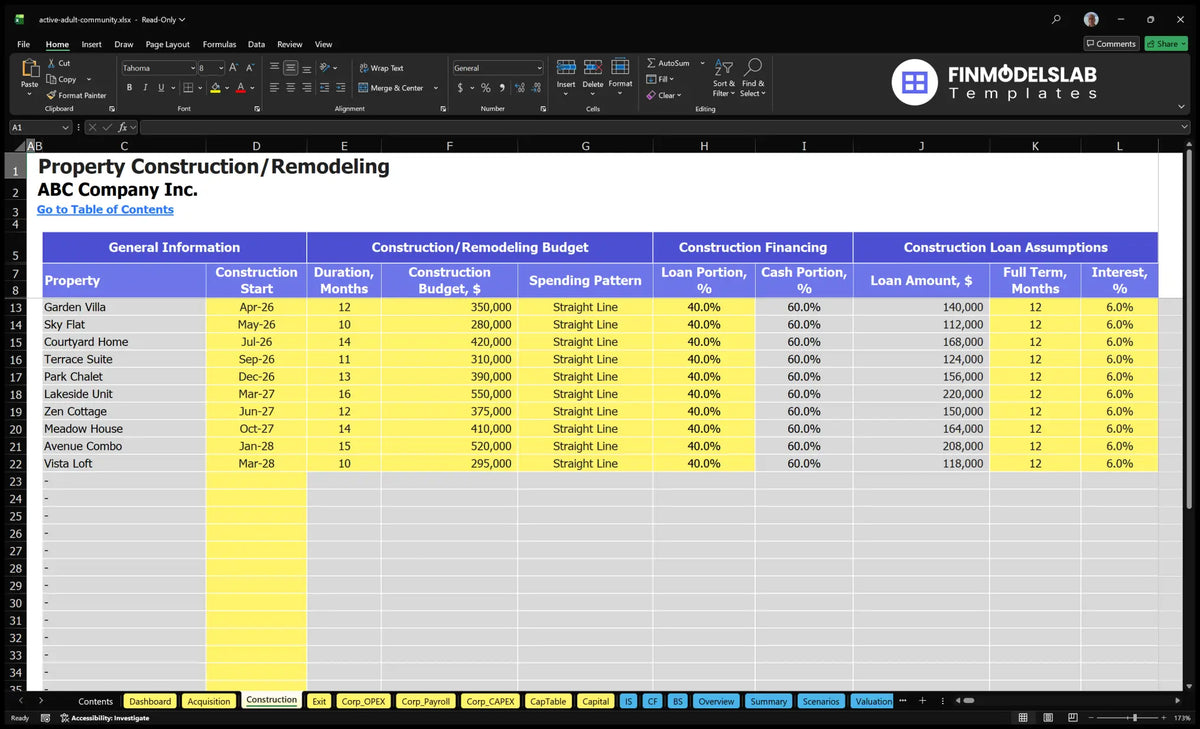This screenshot has height=729, width=1200.
Task: Set Middle Align vertical alignment
Action: (290, 68)
